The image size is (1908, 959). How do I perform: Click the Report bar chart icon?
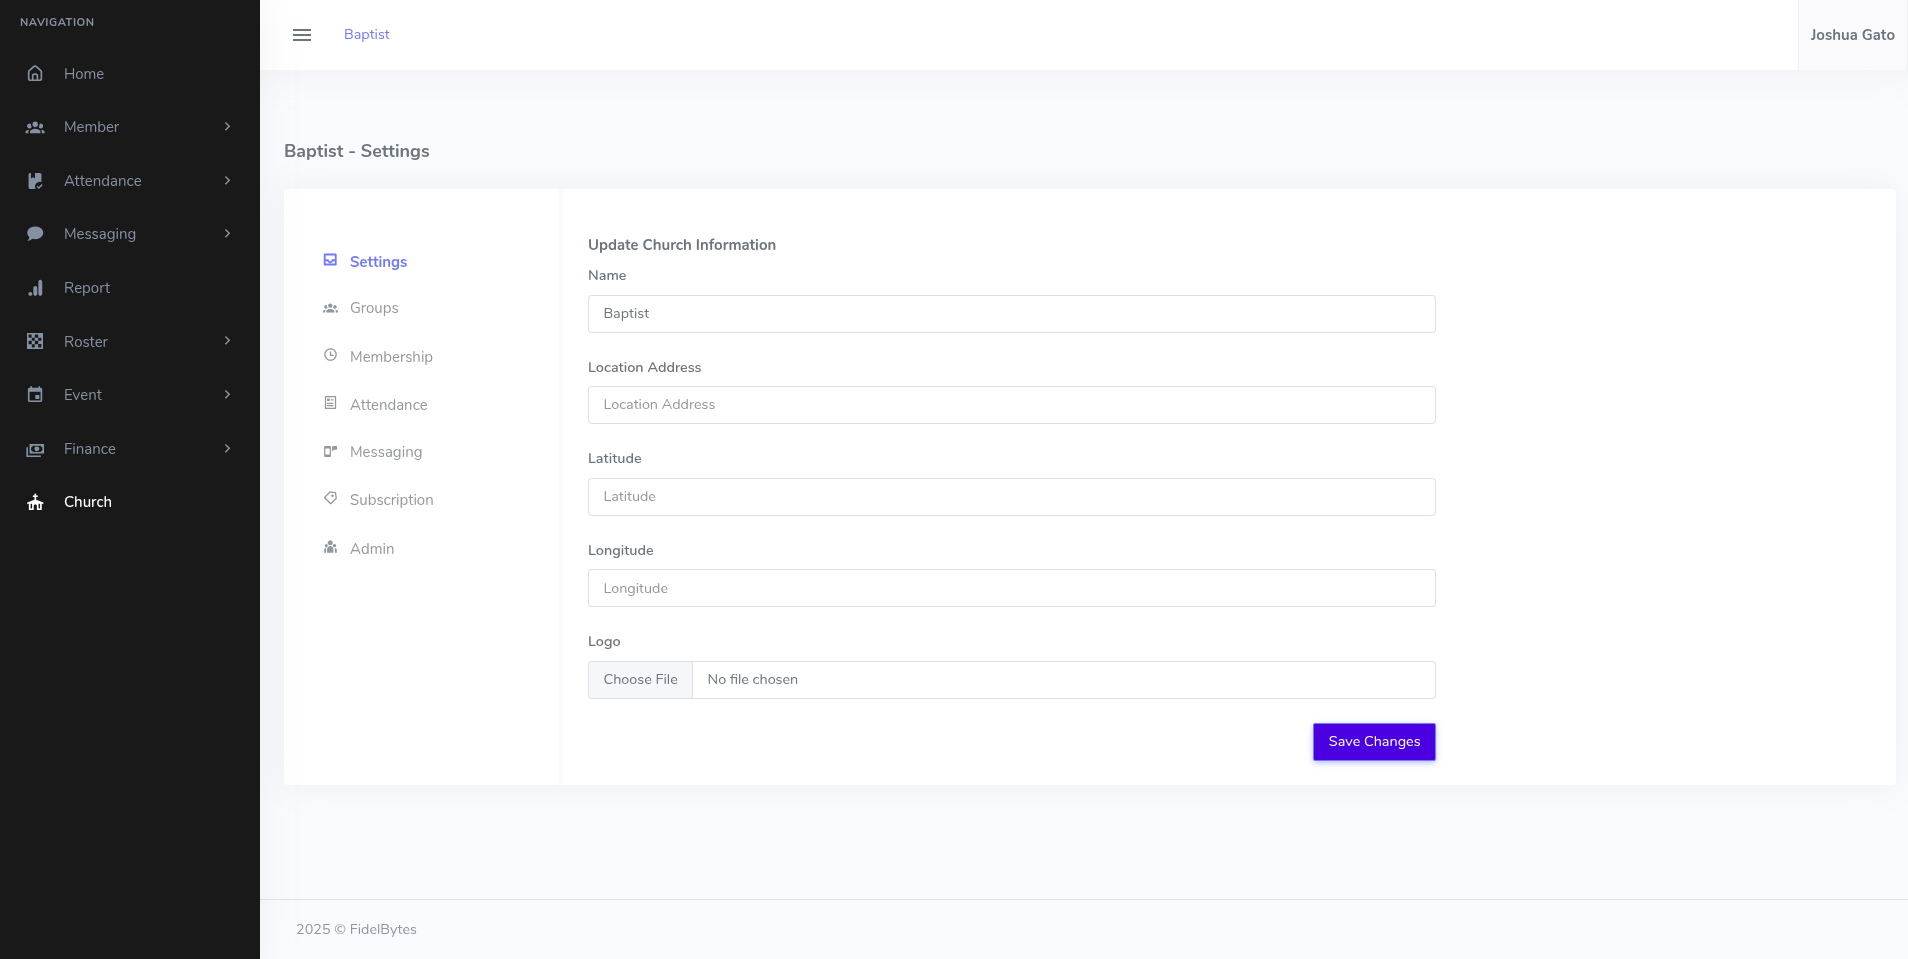35,288
